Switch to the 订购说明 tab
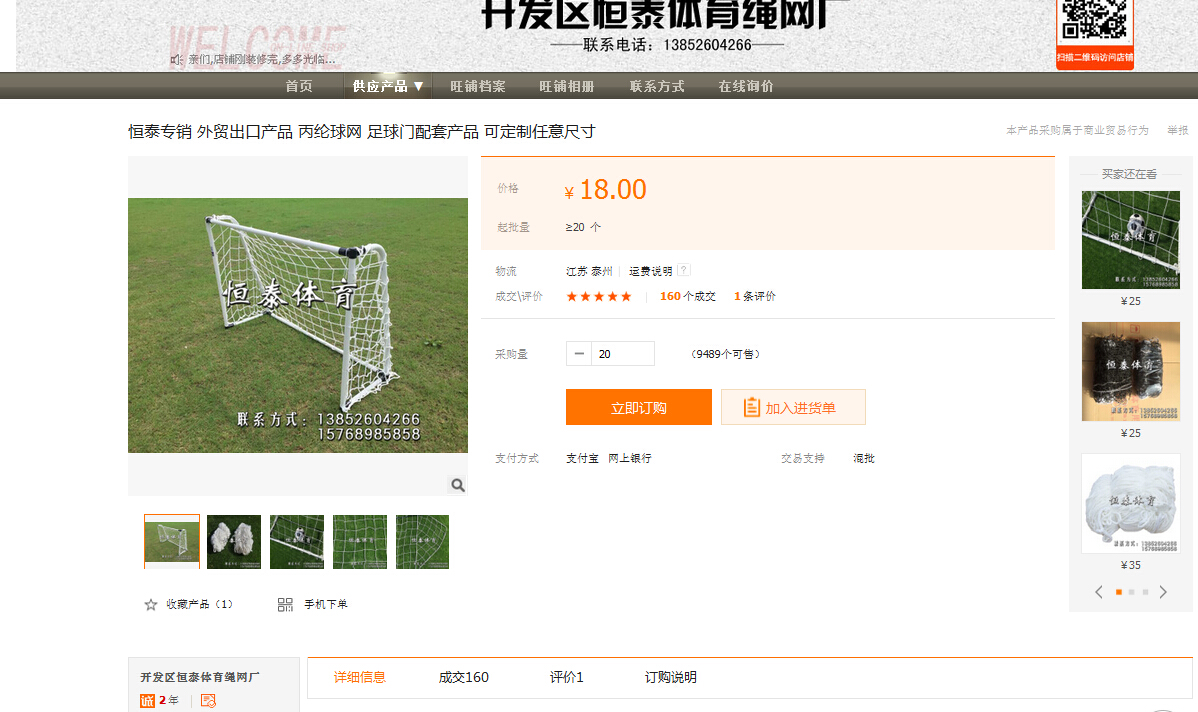 tap(670, 677)
